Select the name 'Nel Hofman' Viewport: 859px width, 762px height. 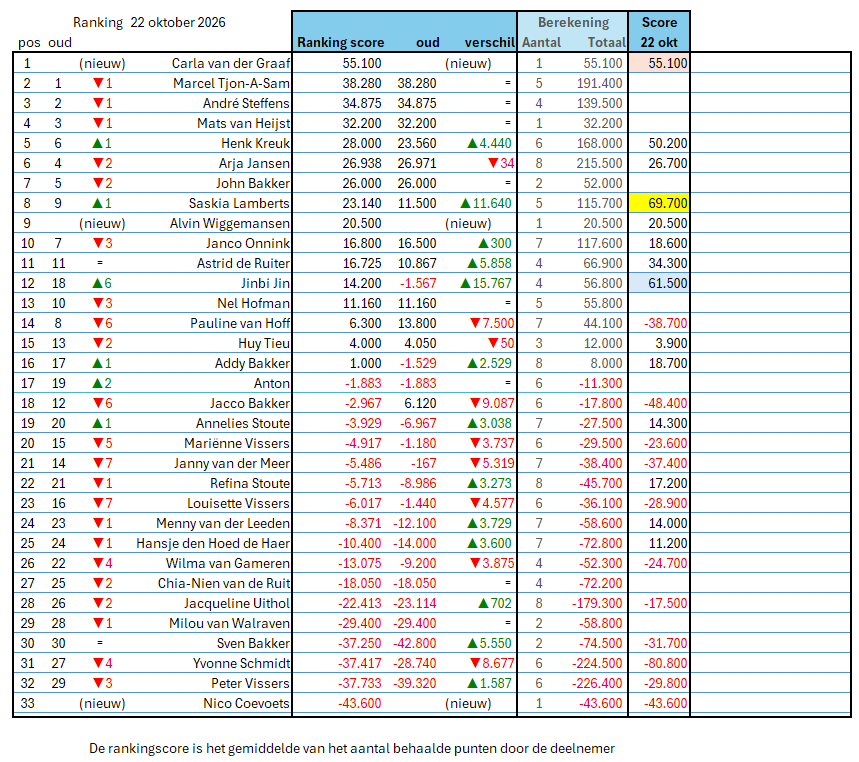coord(254,303)
